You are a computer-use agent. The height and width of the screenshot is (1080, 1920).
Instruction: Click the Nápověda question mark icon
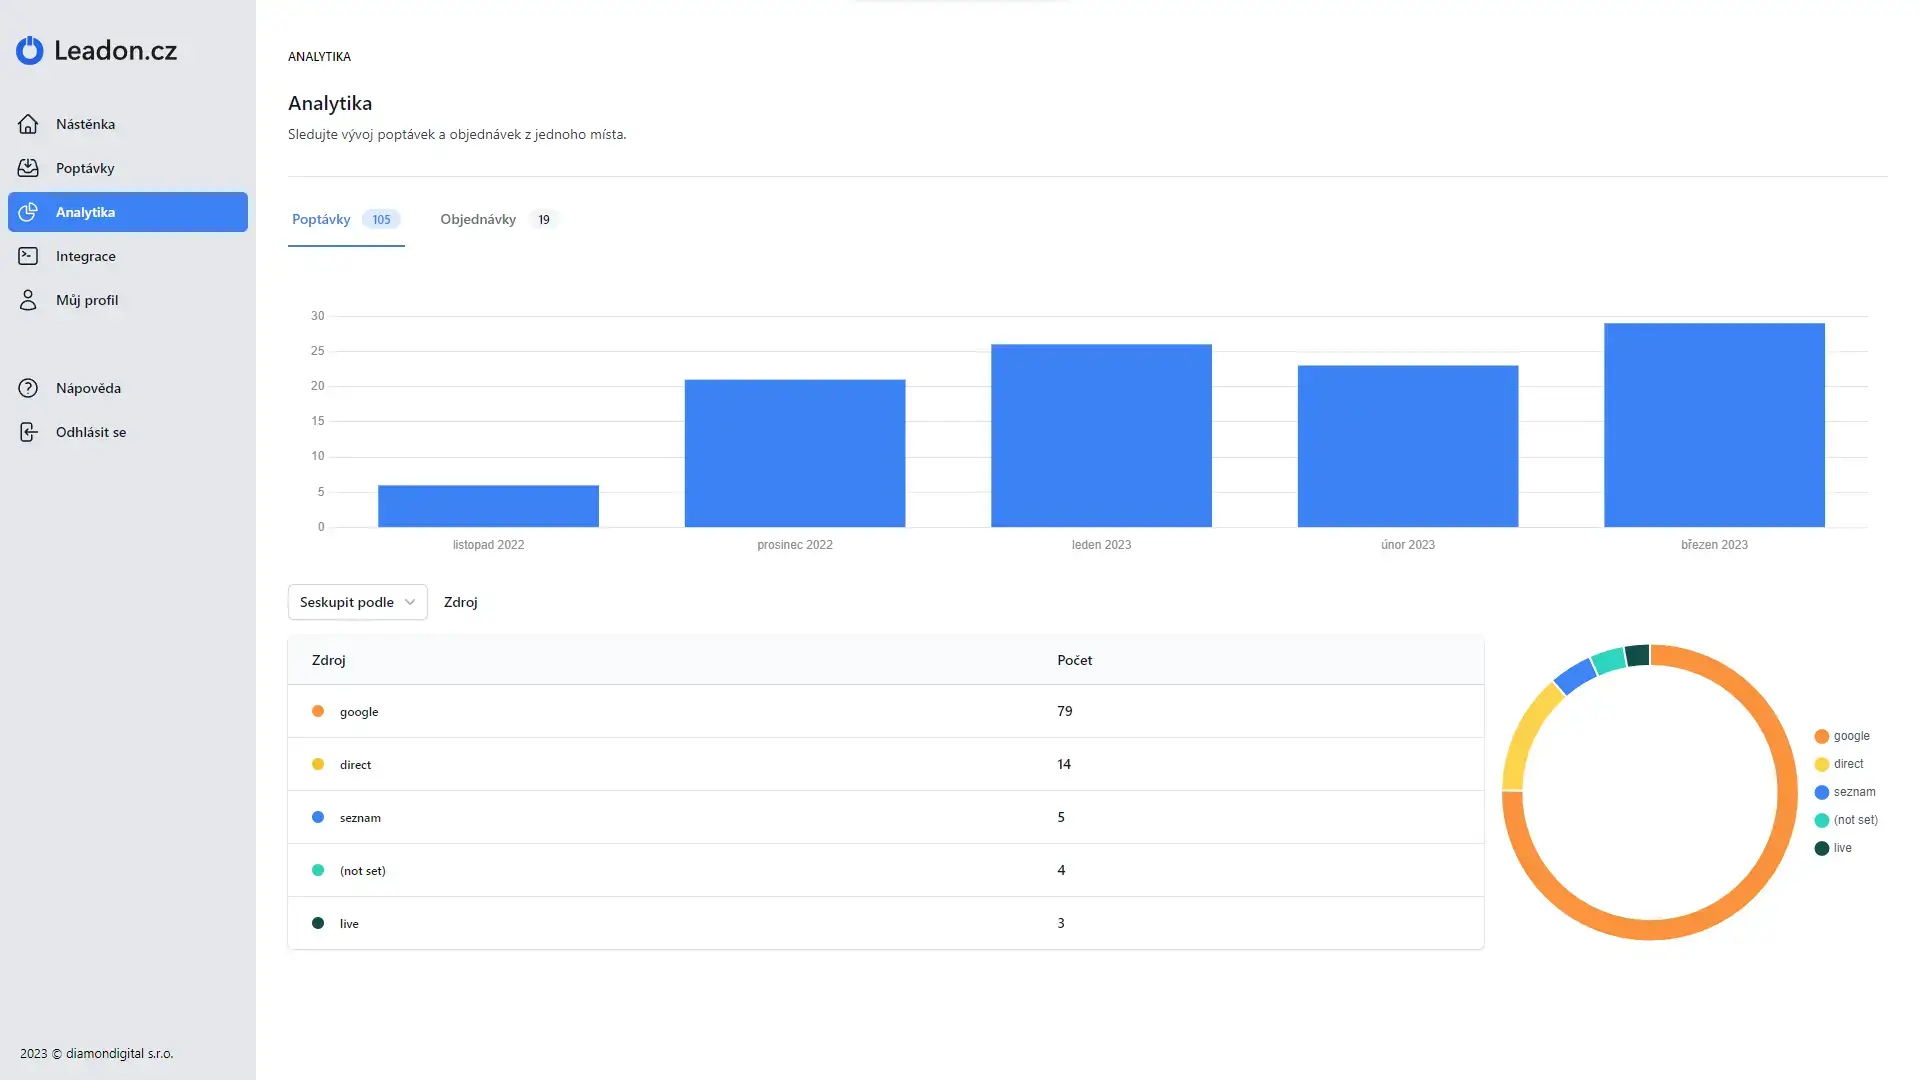28,388
